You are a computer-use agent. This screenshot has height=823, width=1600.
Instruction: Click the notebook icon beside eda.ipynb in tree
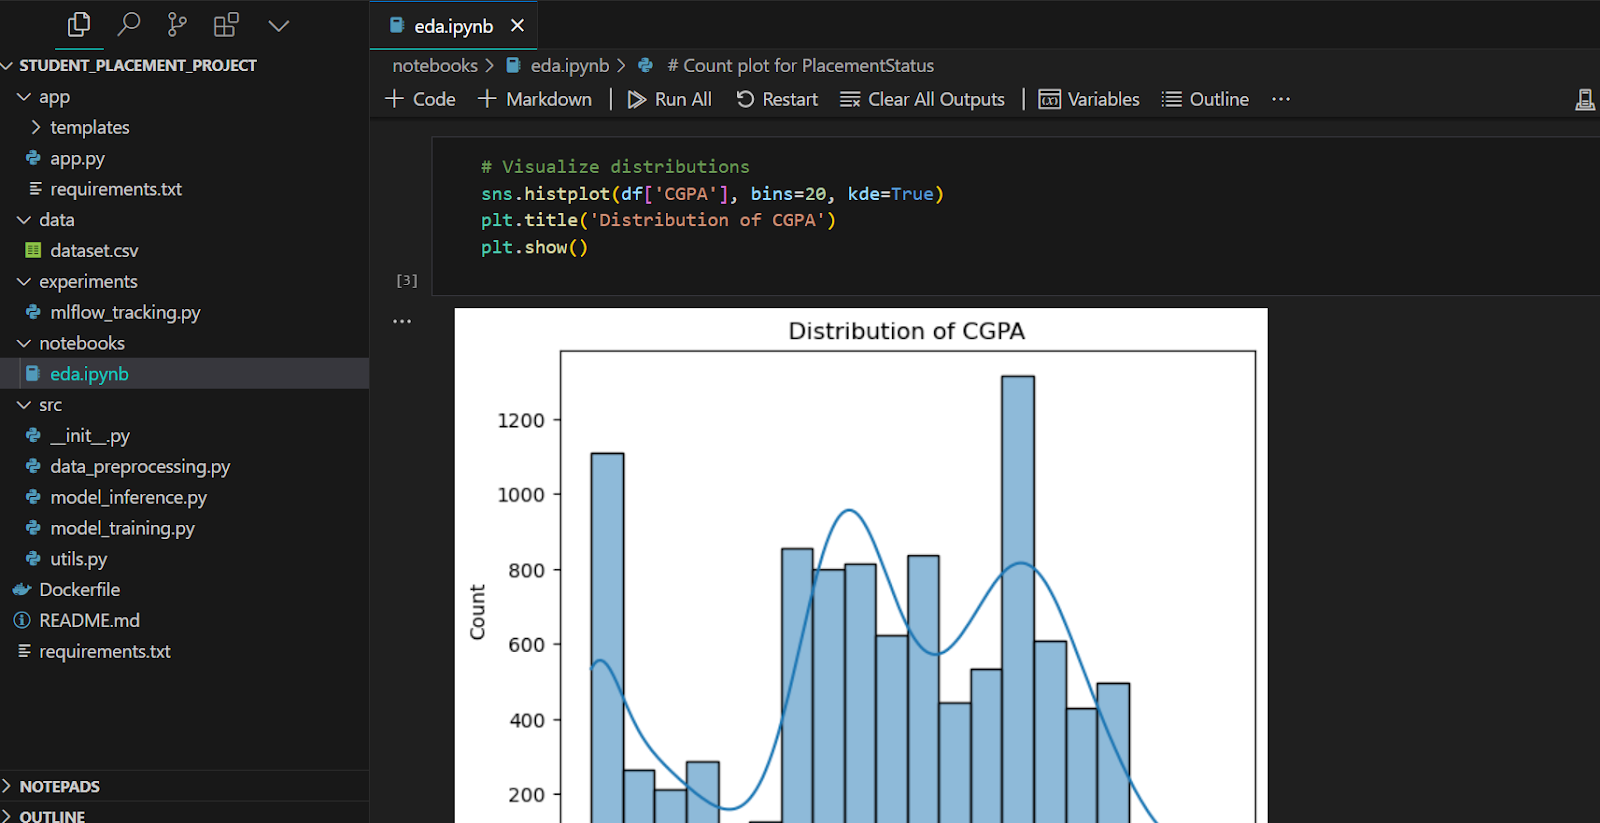tap(33, 374)
